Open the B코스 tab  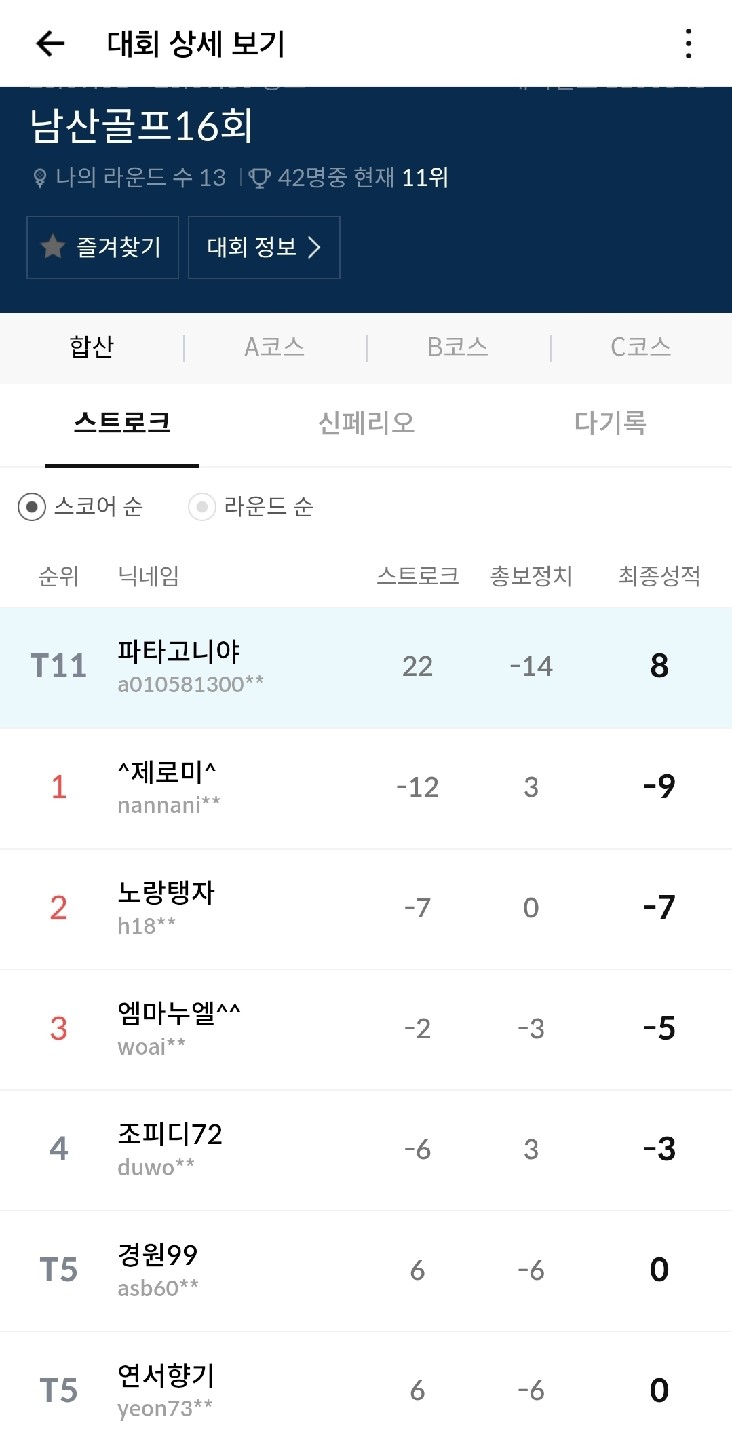[457, 348]
